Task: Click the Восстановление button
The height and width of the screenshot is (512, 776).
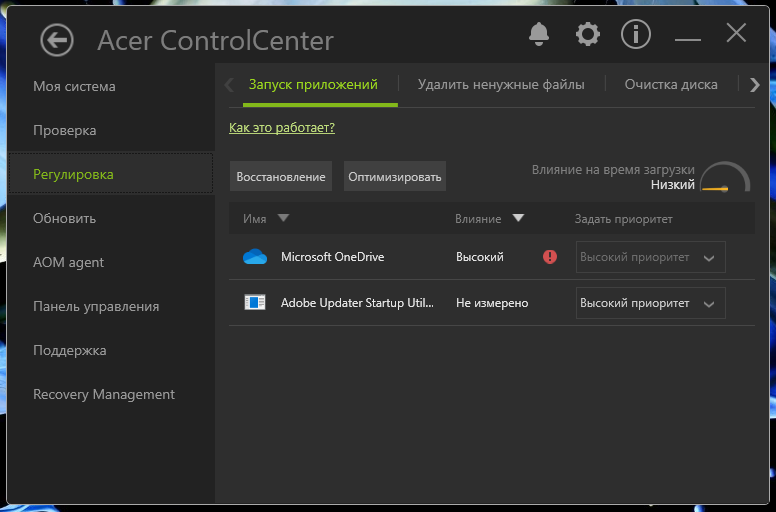Action: (x=281, y=176)
